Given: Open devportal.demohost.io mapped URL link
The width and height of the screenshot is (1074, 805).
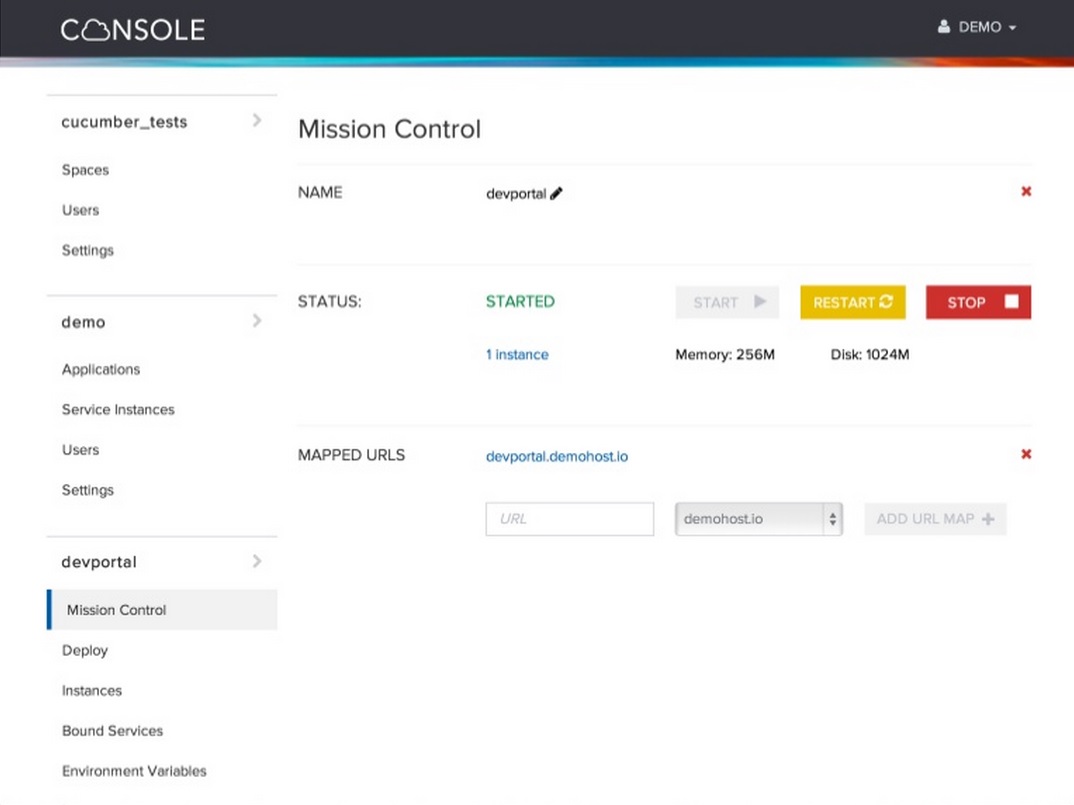Looking at the screenshot, I should pos(557,456).
